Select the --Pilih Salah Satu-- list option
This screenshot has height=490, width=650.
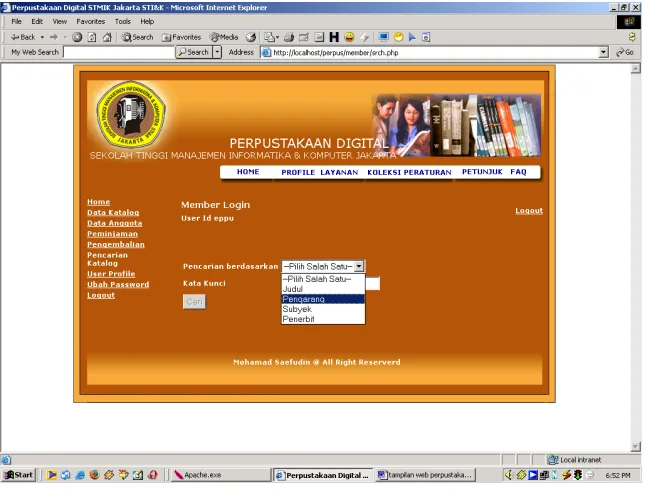coord(323,279)
